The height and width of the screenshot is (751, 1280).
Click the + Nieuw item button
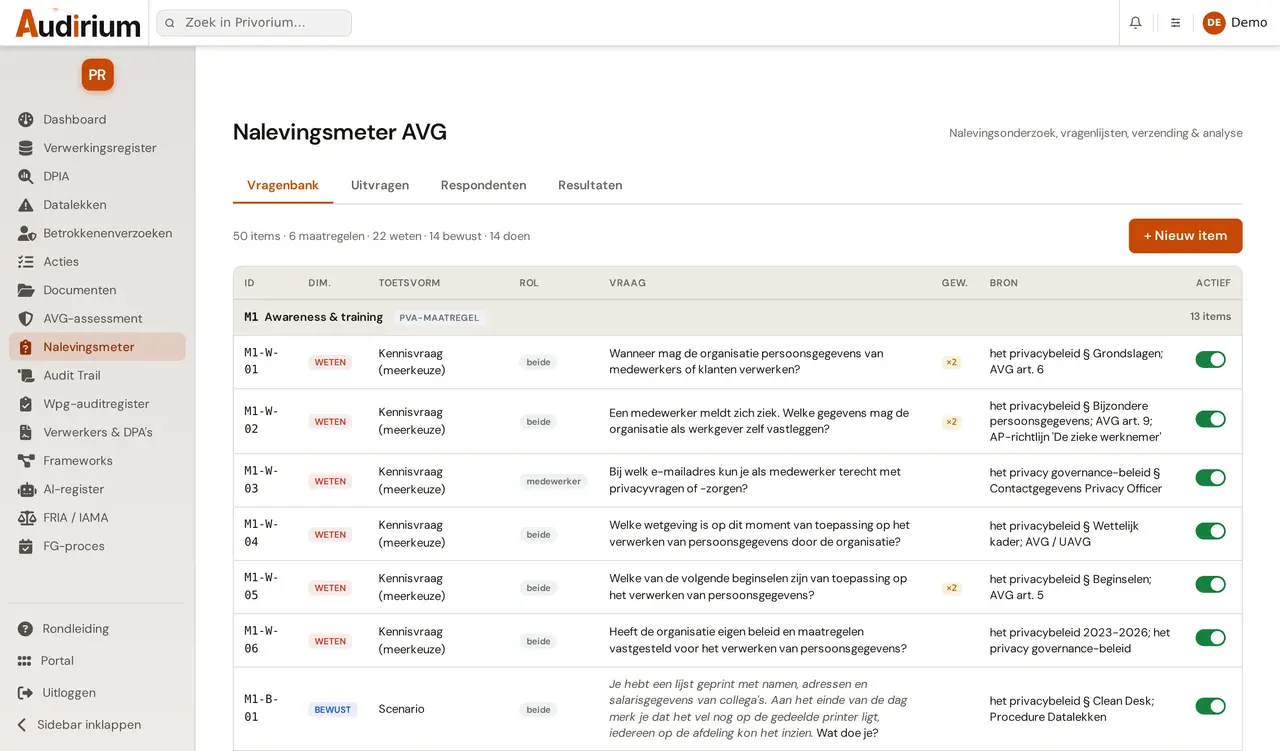[1185, 236]
